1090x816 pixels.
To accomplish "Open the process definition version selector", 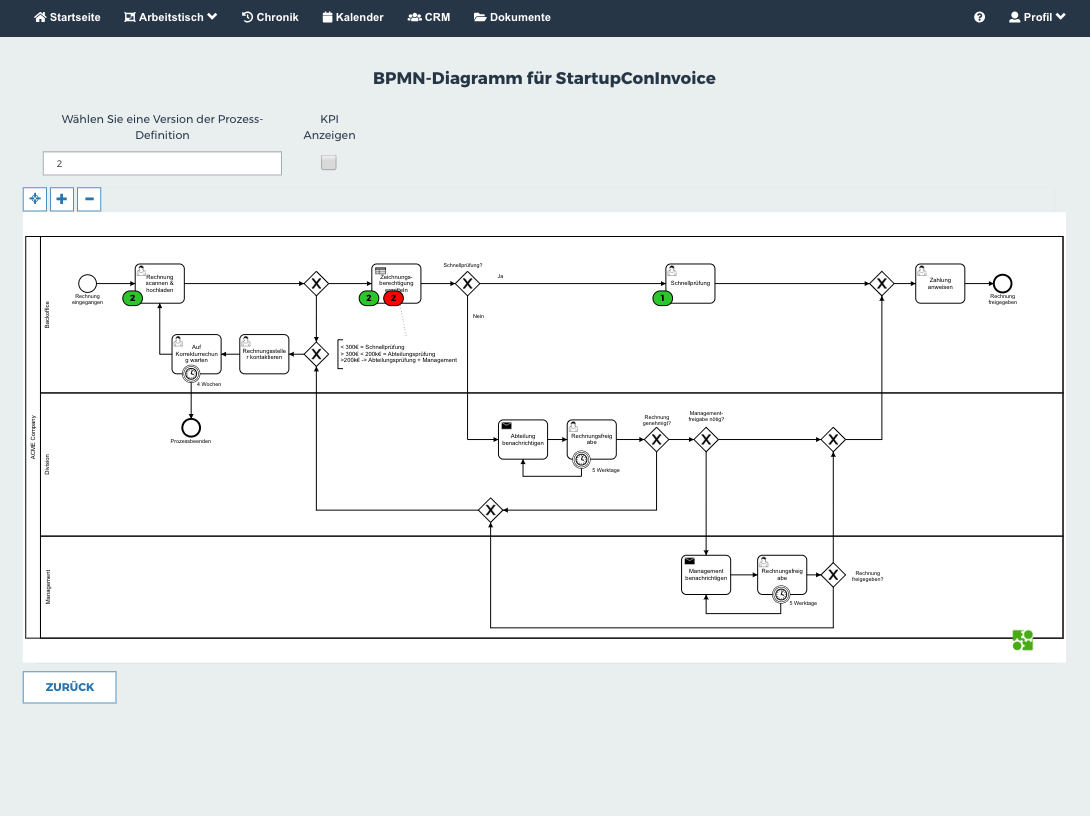I will tap(162, 163).
